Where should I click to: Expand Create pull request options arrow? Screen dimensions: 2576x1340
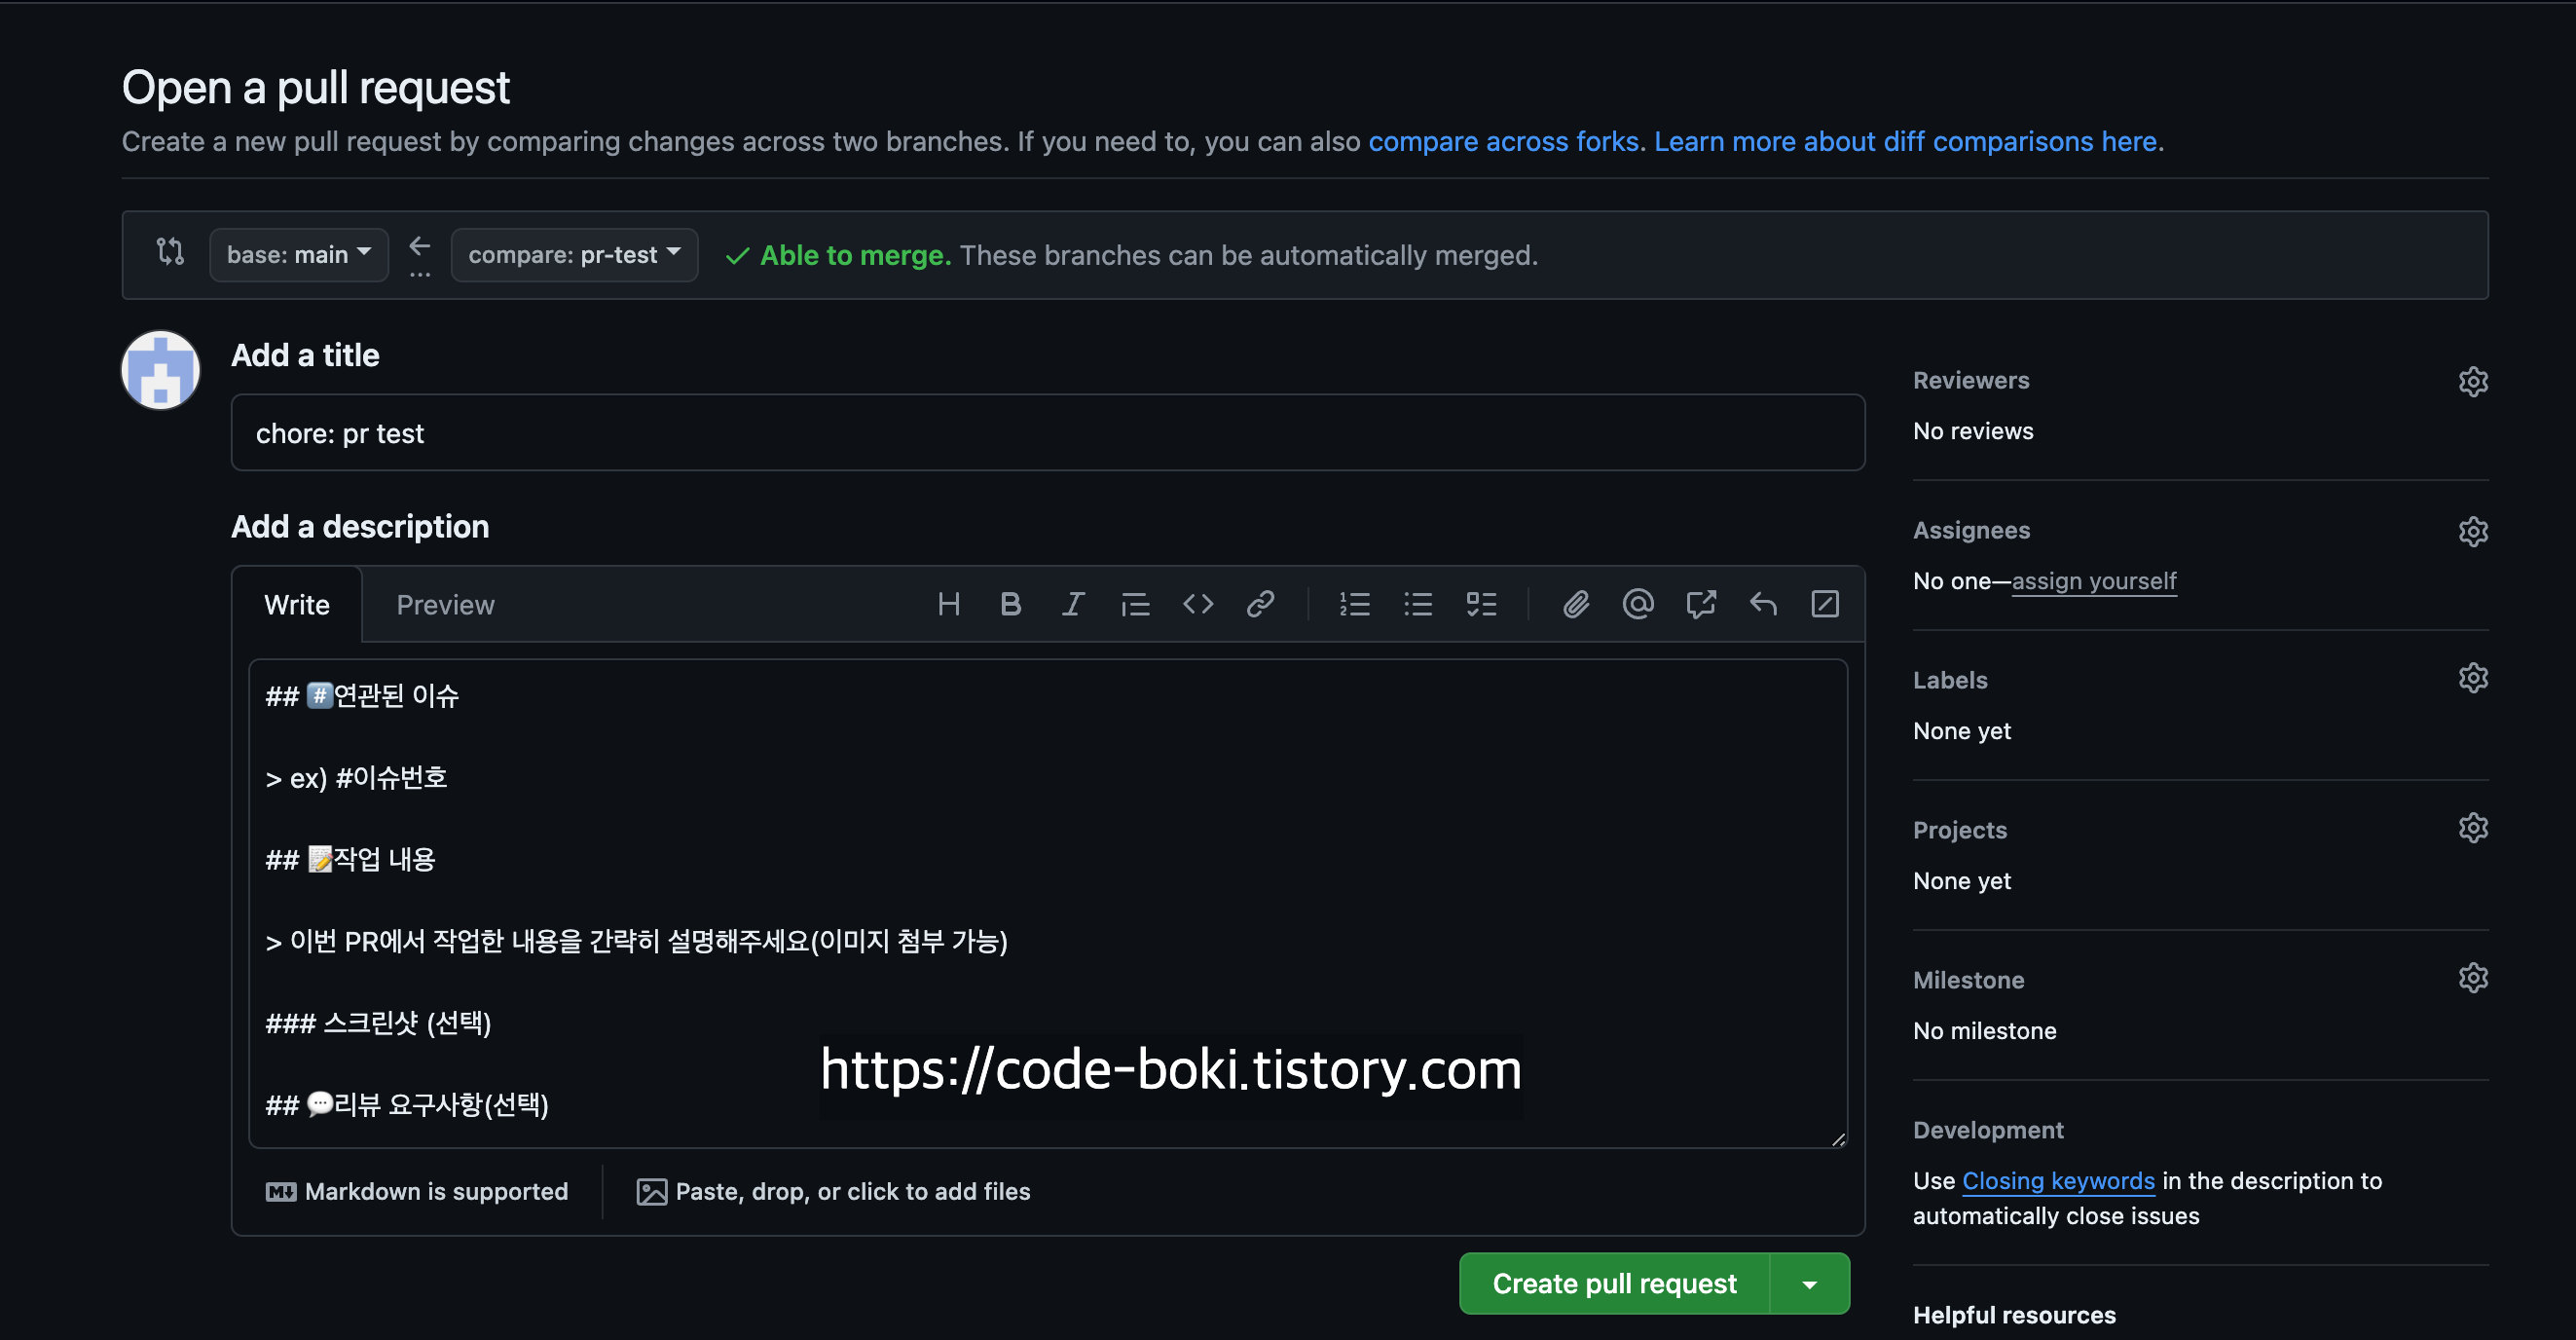(1809, 1284)
